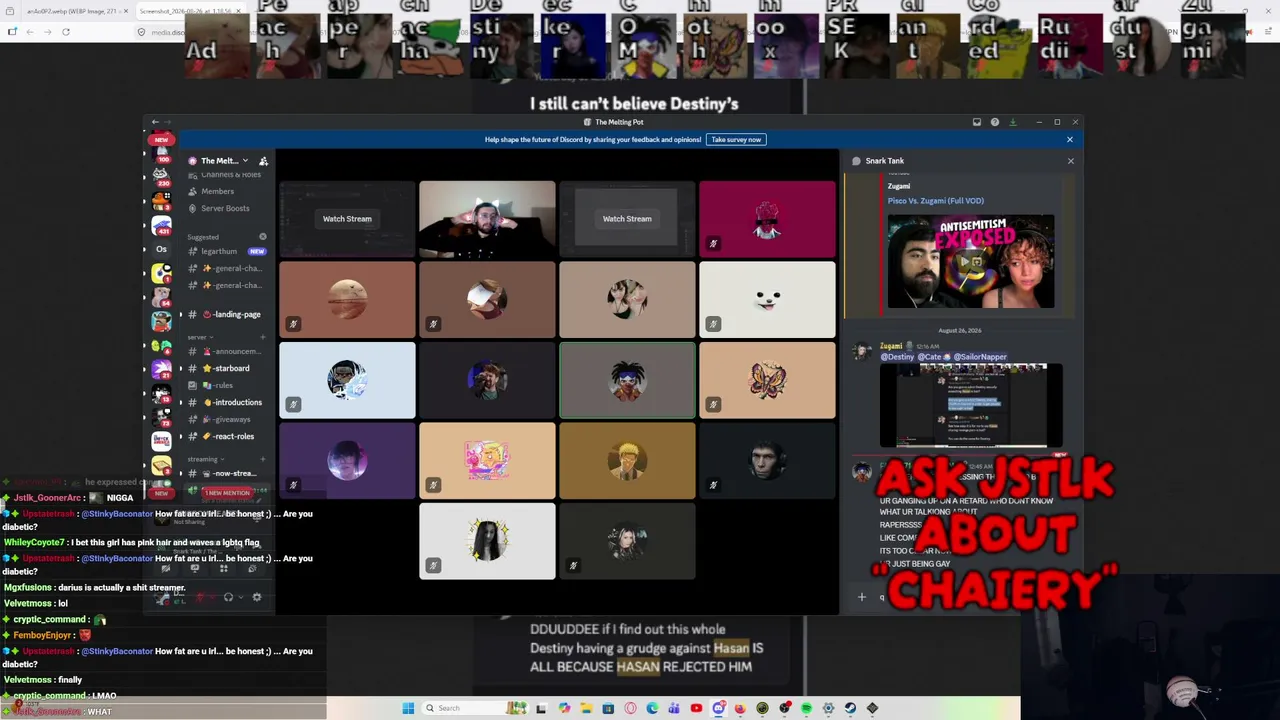Click the Take survey now button
Viewport: 1280px width, 720px height.
(736, 139)
